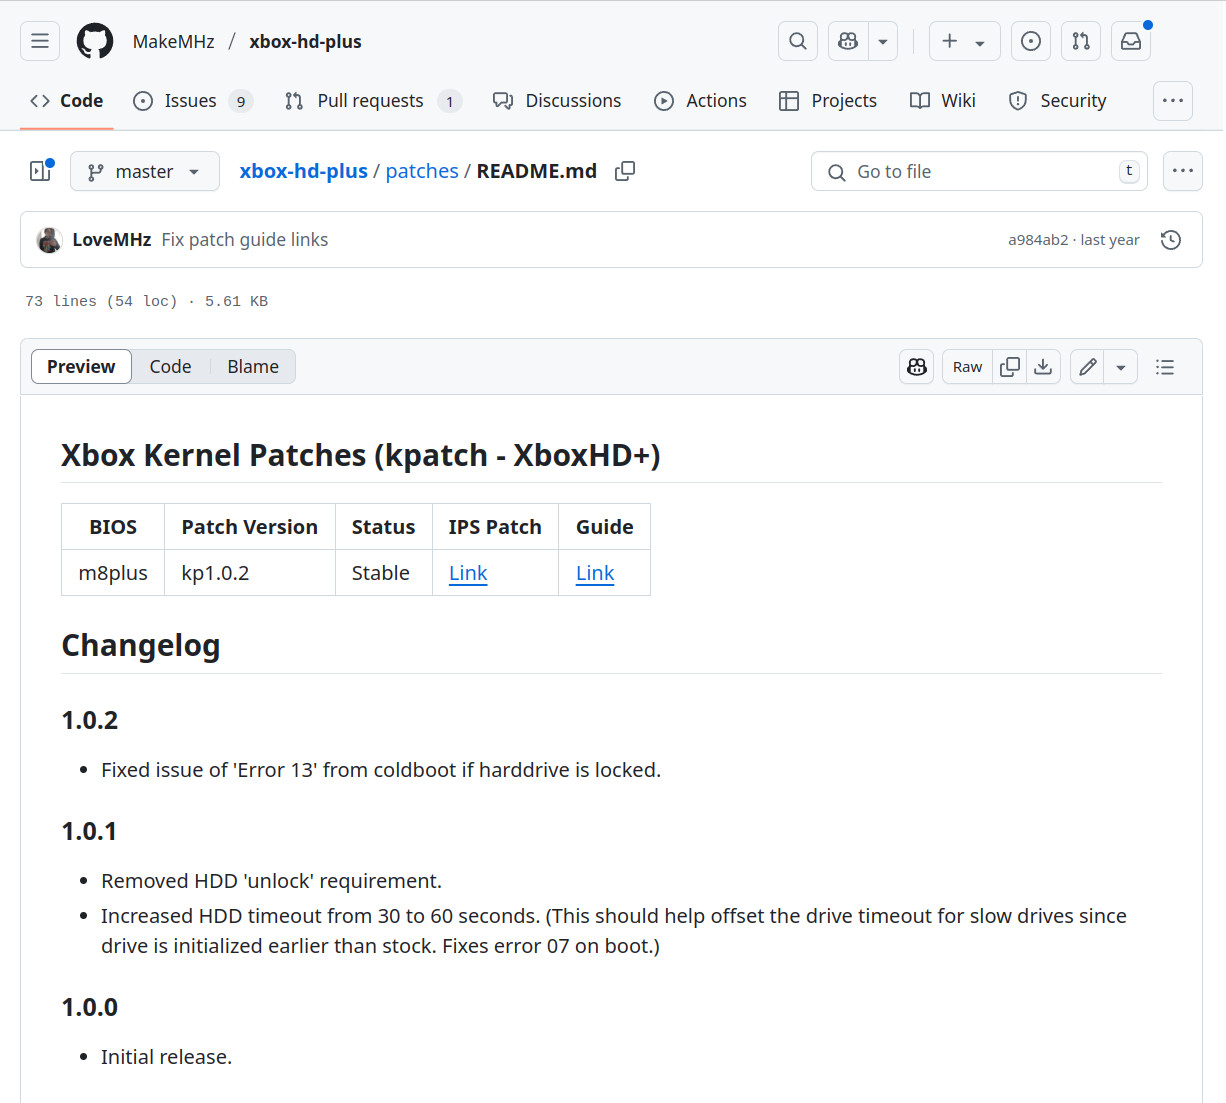This screenshot has width=1226, height=1103.
Task: Open the master branch selector
Action: click(145, 172)
